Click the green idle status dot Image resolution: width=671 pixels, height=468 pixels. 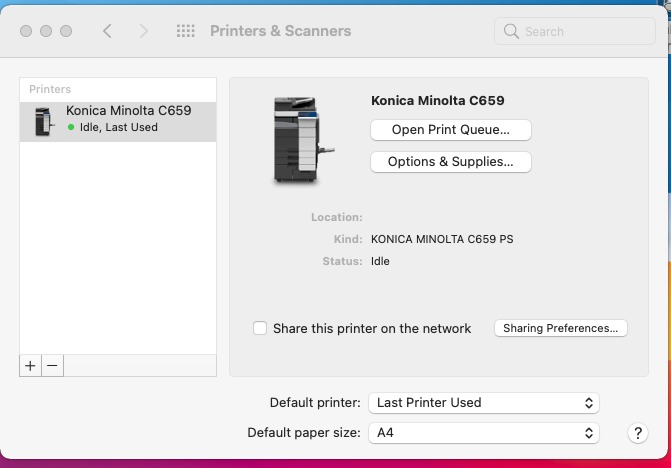point(71,128)
